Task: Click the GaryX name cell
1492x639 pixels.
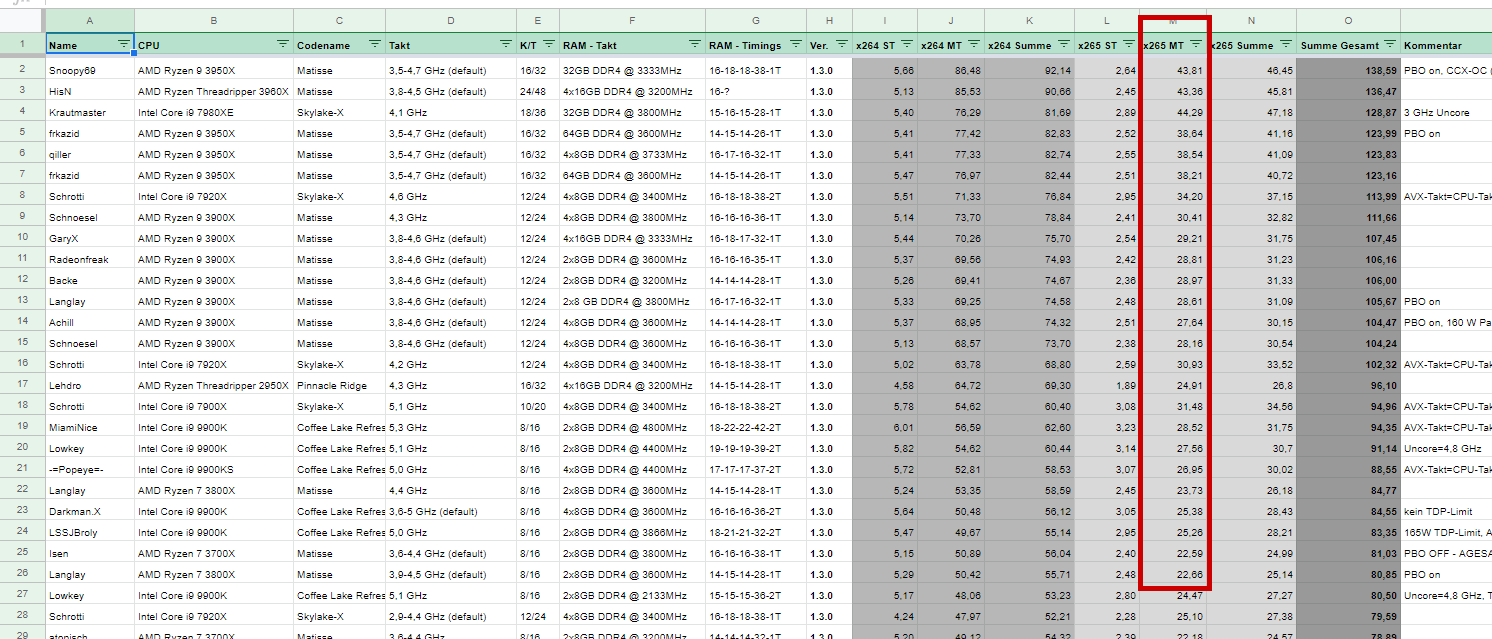Action: (90, 238)
